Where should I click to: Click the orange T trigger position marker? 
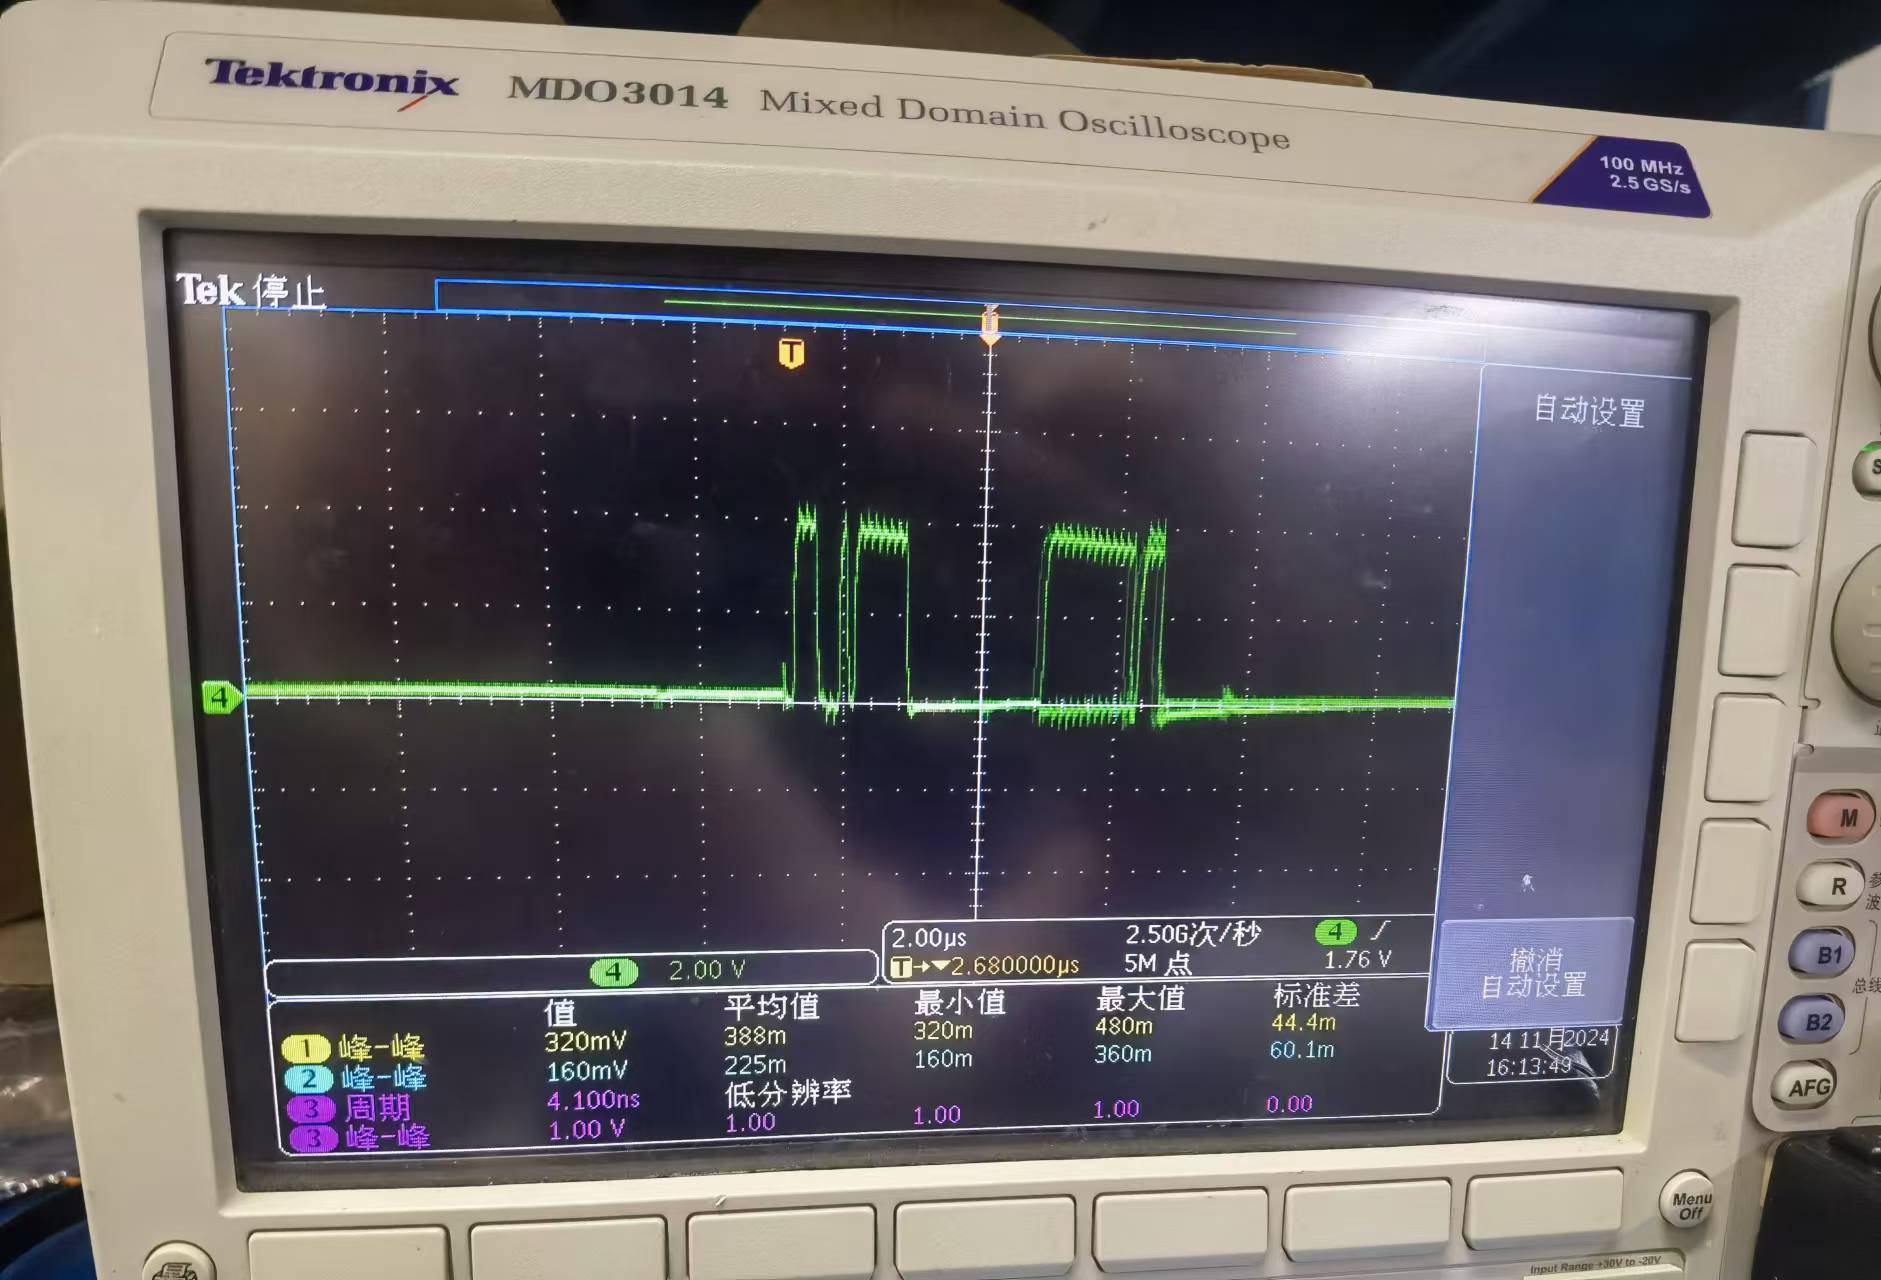pyautogui.click(x=791, y=353)
